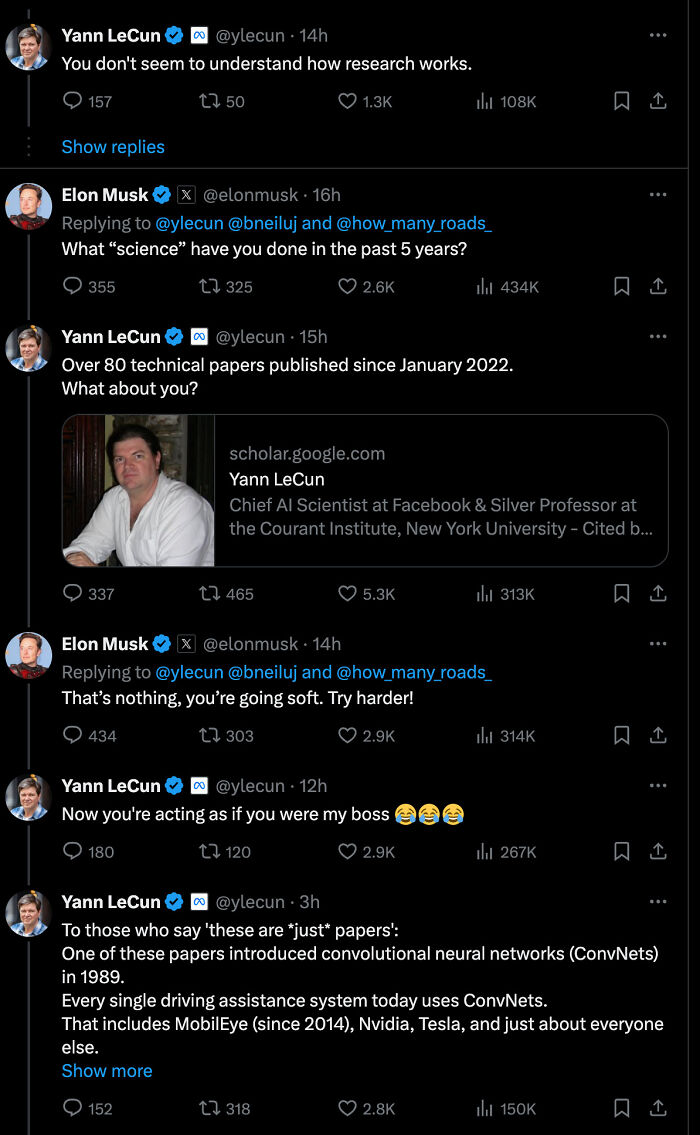The width and height of the screenshot is (700, 1135).
Task: Like the 'You don't seem to understand' tweet
Action: (x=347, y=101)
